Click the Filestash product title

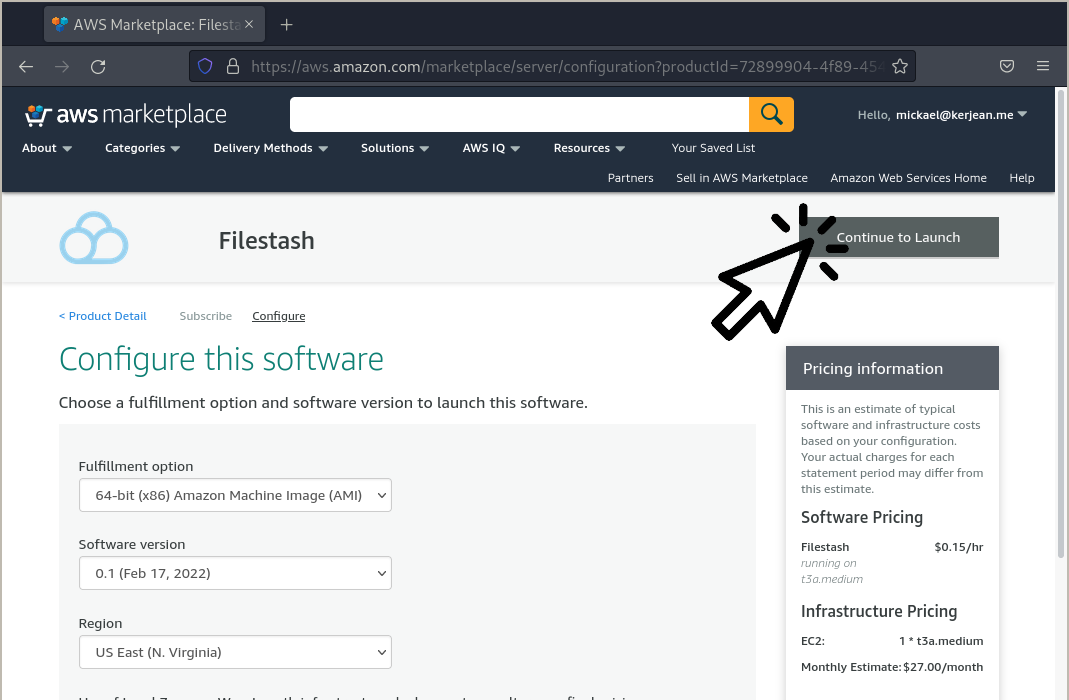(267, 241)
